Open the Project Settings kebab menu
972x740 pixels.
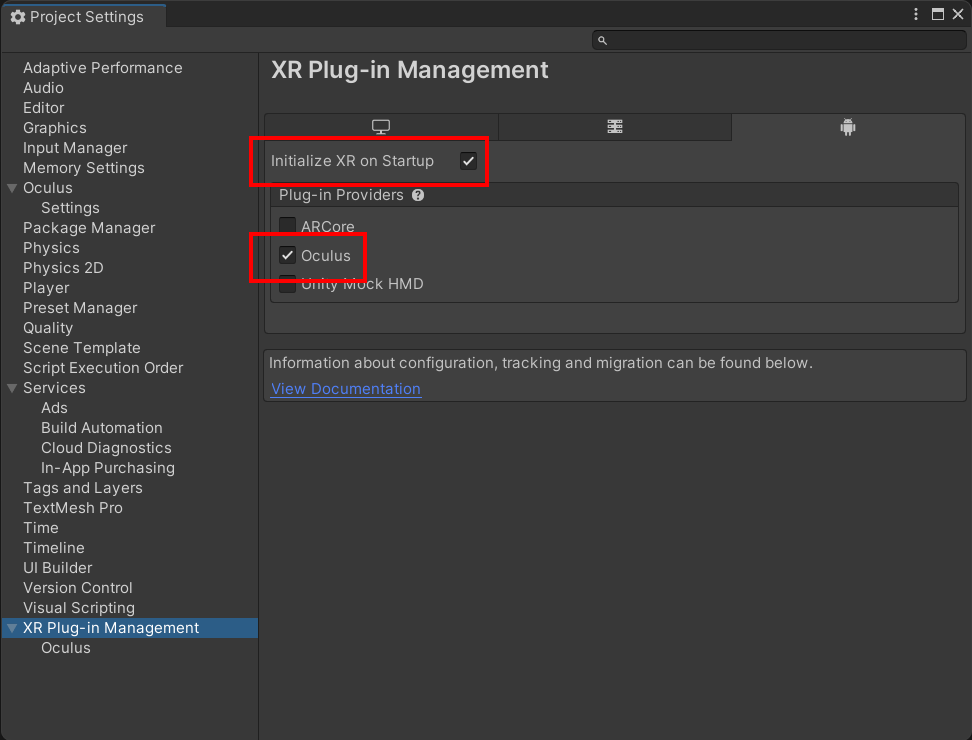pyautogui.click(x=916, y=14)
